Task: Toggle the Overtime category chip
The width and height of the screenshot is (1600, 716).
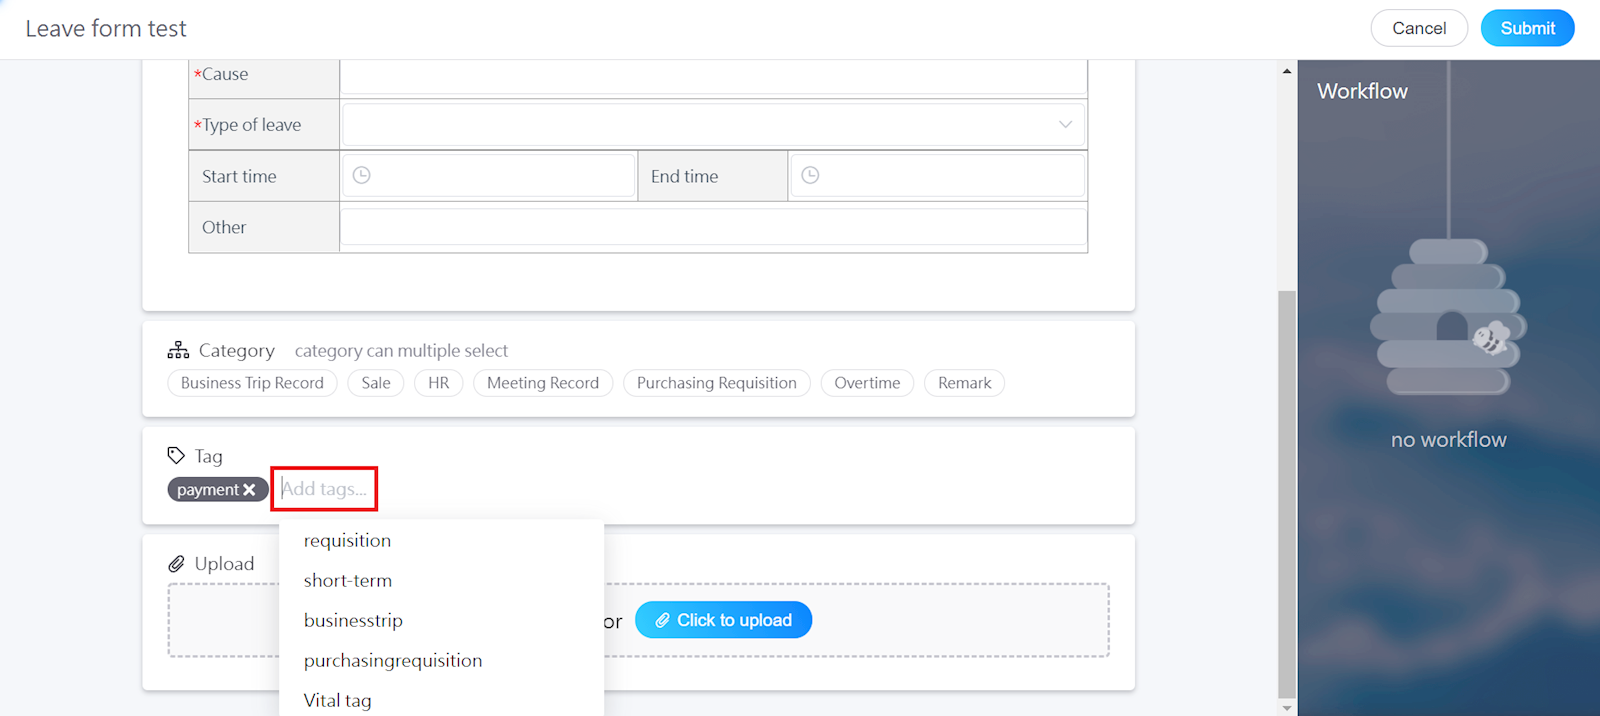Action: pyautogui.click(x=866, y=383)
